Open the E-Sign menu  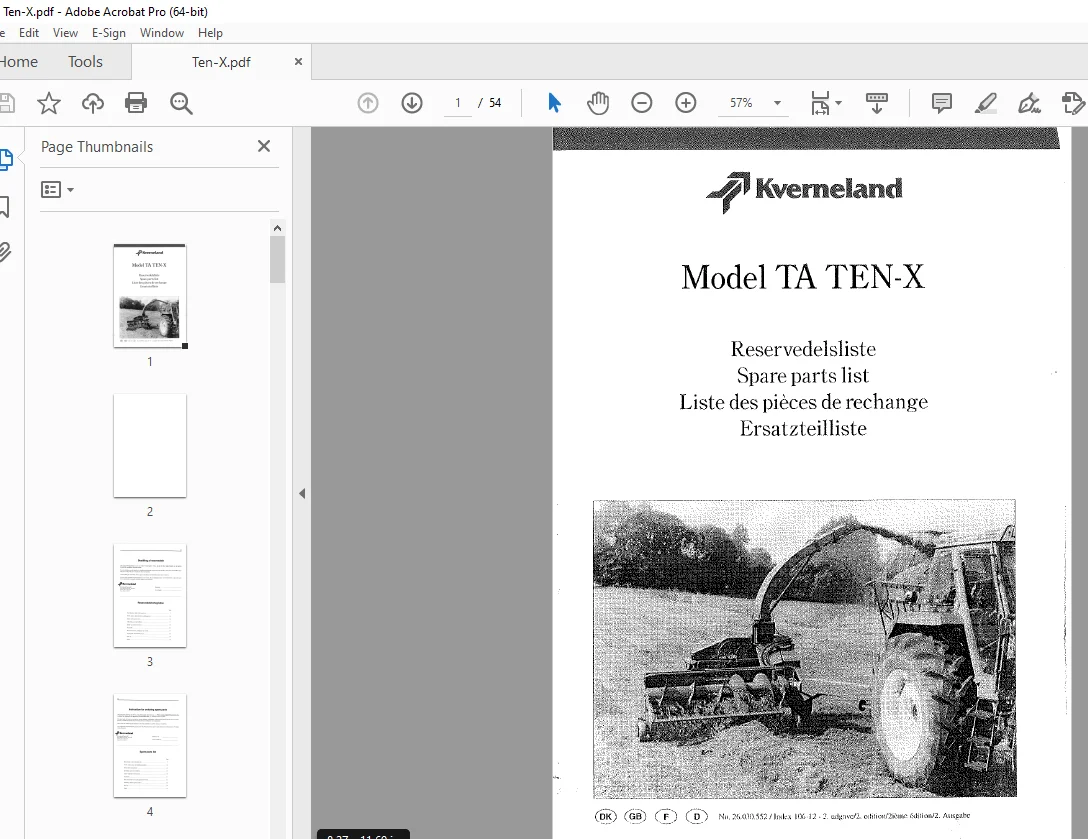tap(109, 33)
